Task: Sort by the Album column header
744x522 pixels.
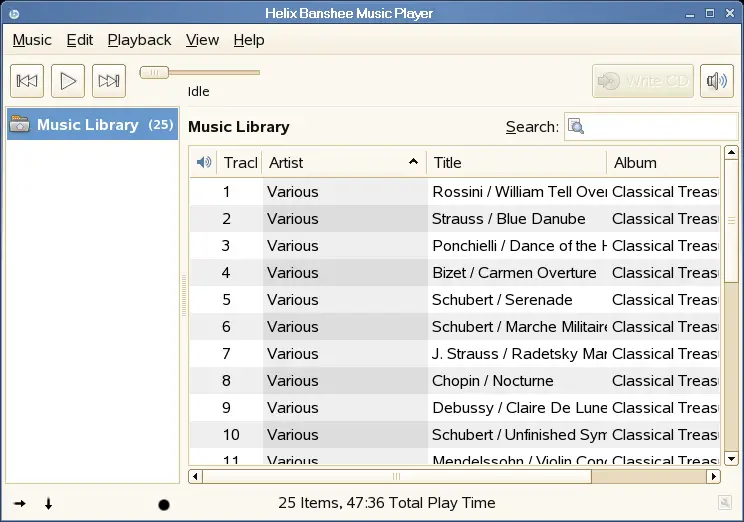Action: point(660,162)
